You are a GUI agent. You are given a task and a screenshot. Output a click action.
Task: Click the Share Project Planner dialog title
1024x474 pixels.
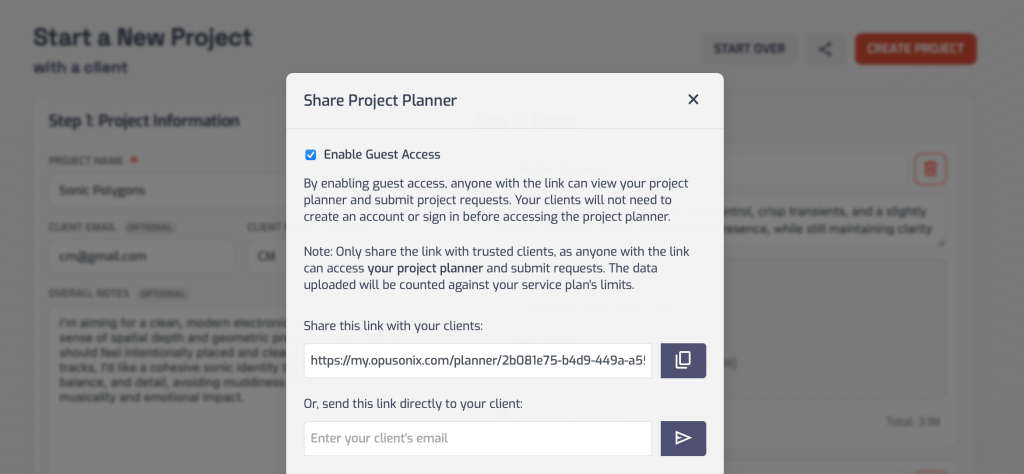coord(380,100)
